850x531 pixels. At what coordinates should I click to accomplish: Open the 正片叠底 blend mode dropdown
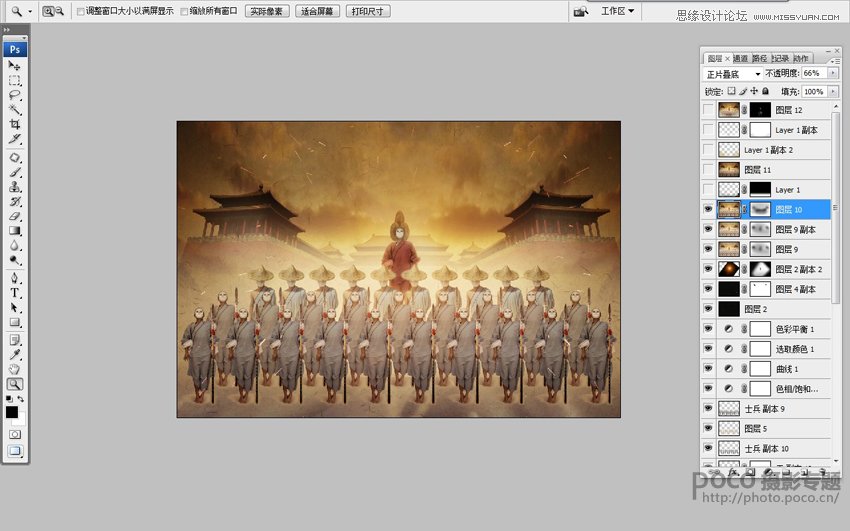coord(732,74)
